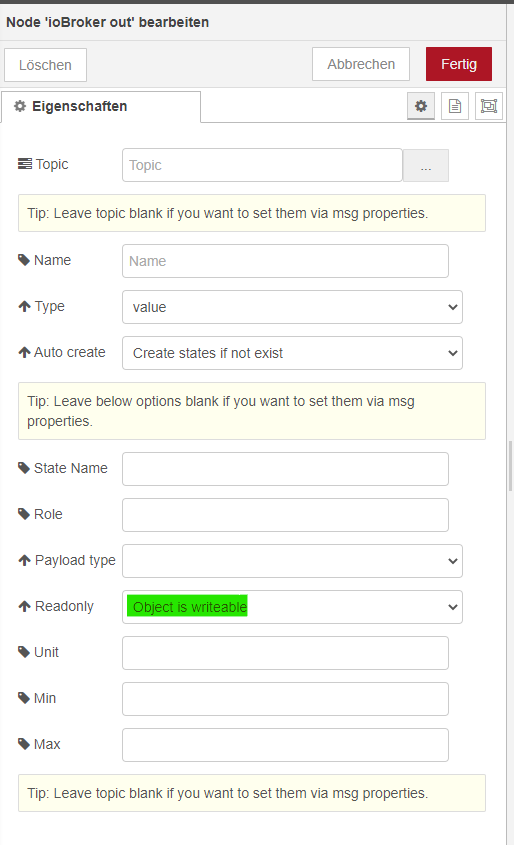
Task: Open node description document icon
Action: tap(455, 106)
